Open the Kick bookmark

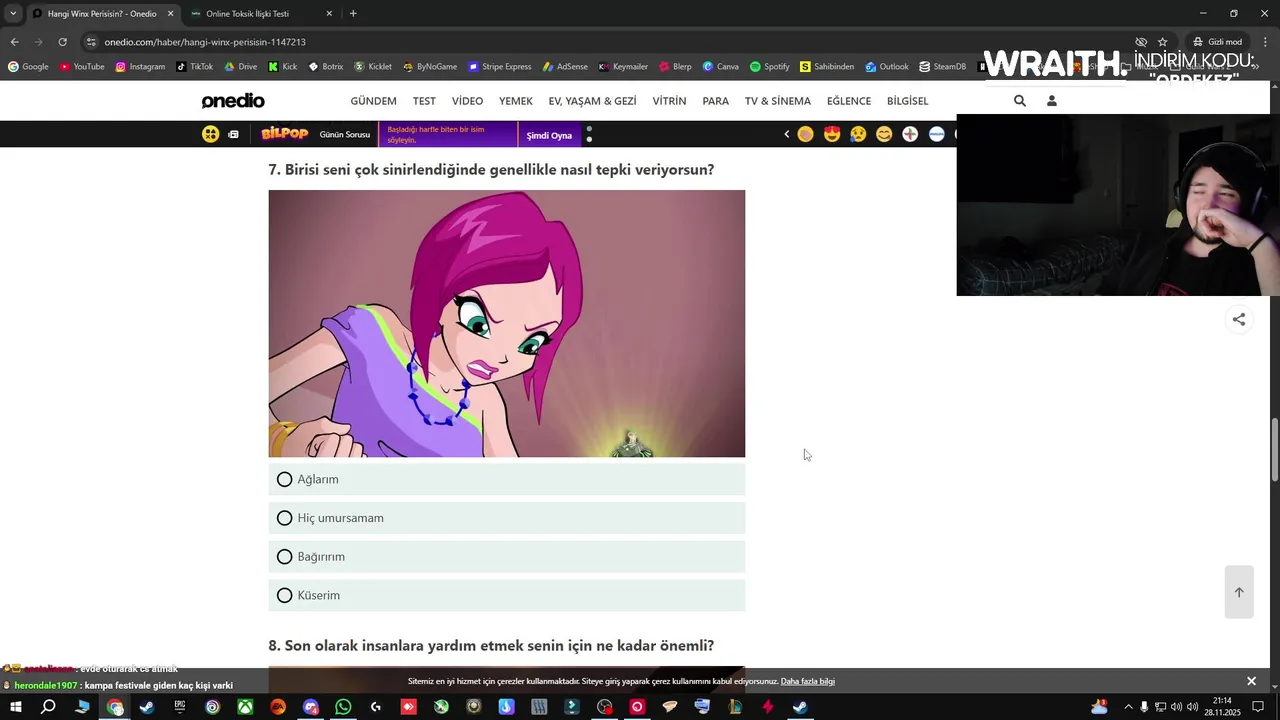(283, 67)
